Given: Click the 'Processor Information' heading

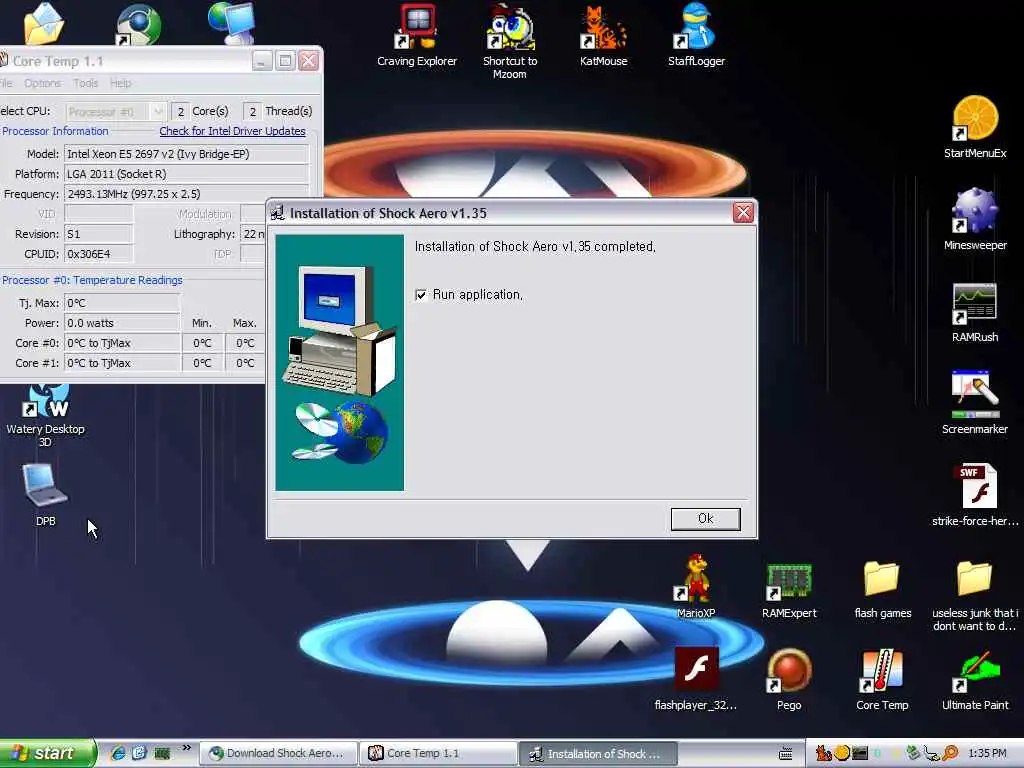Looking at the screenshot, I should (56, 131).
